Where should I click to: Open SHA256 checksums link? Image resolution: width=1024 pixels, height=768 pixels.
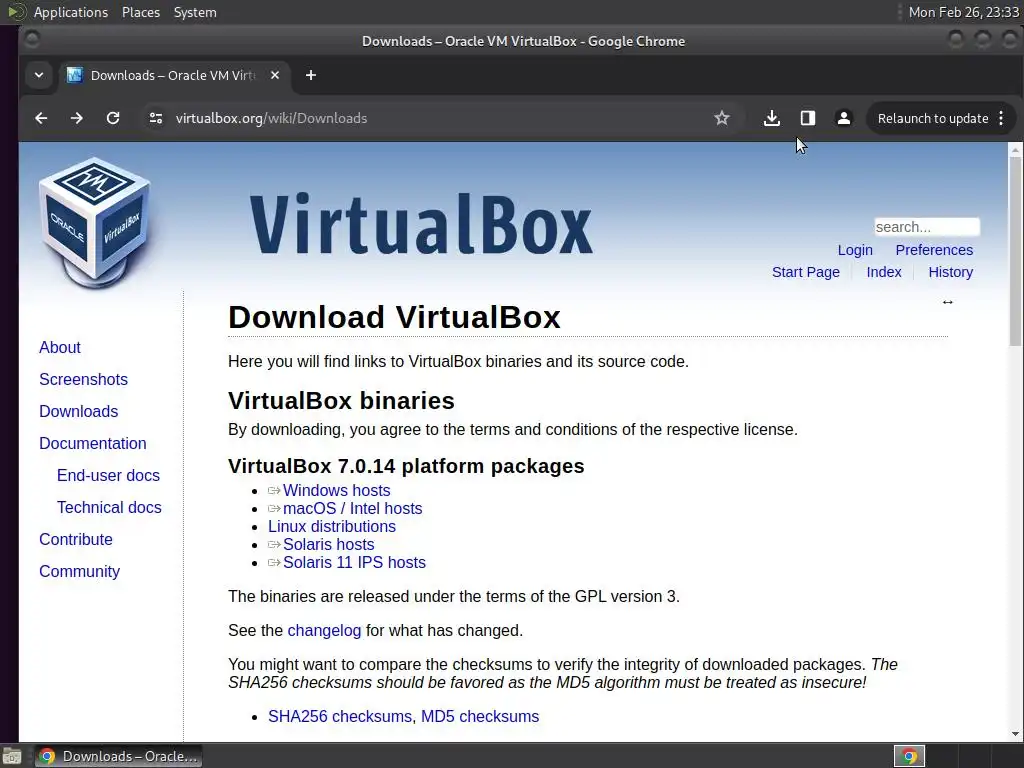point(340,716)
